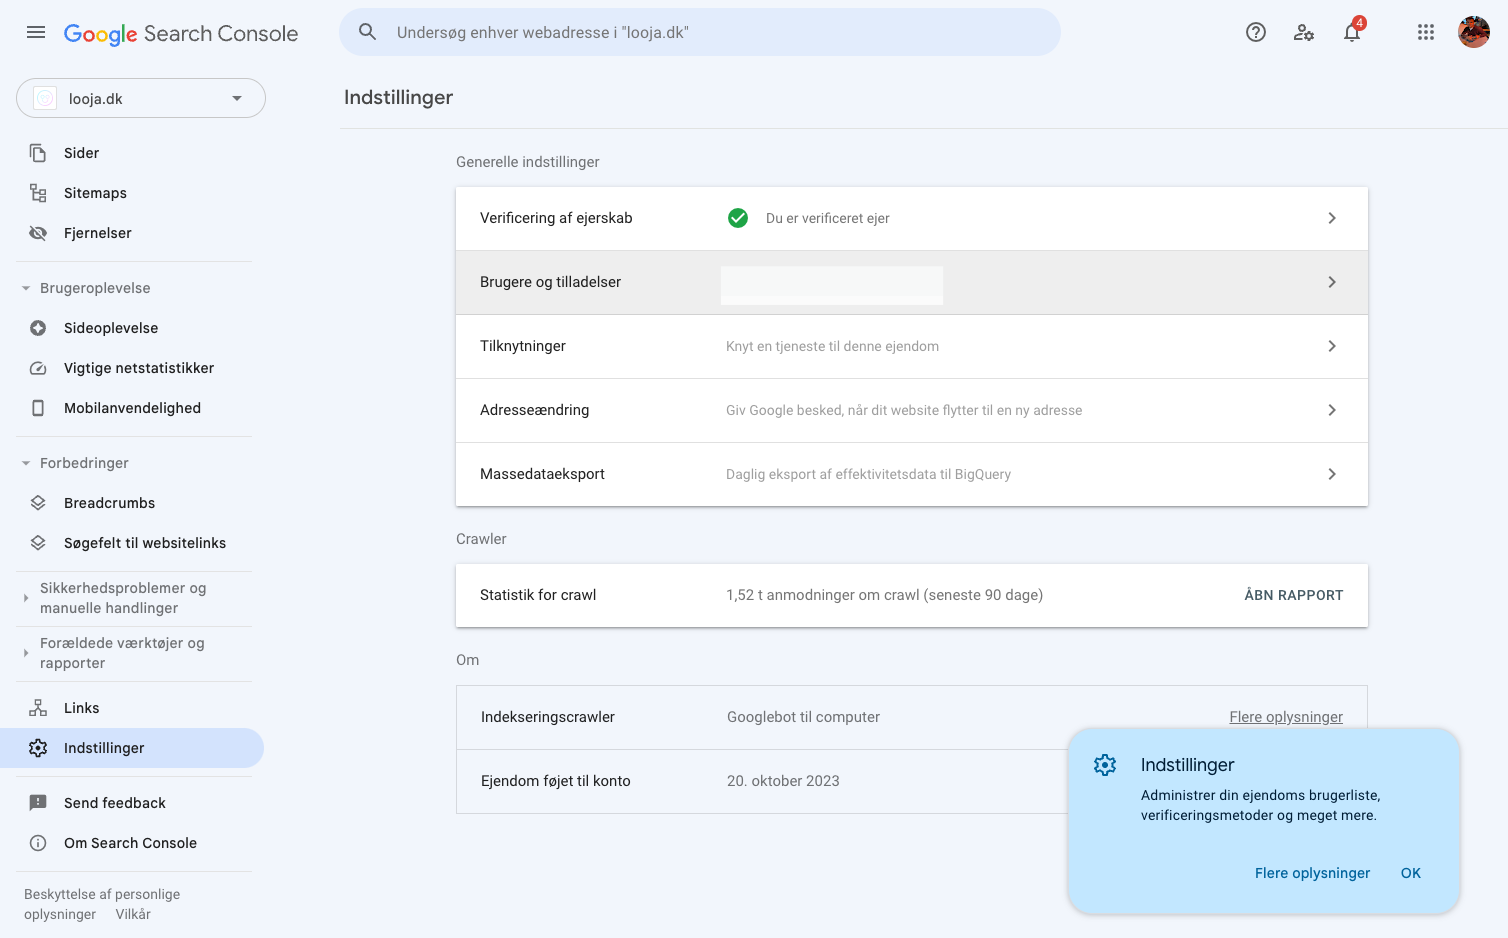Open the Google apps grid
This screenshot has height=938, width=1508.
pos(1426,32)
